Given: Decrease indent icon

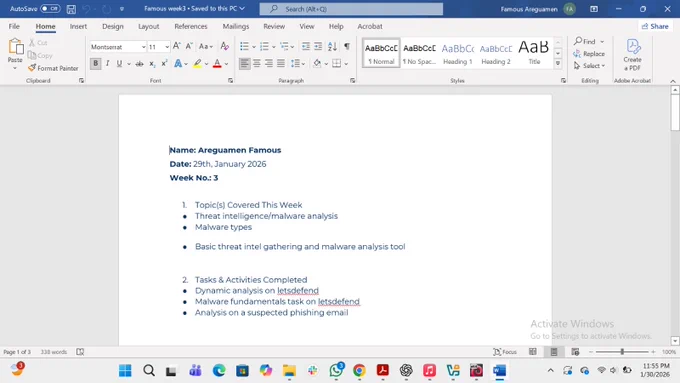Looking at the screenshot, I should point(306,46).
